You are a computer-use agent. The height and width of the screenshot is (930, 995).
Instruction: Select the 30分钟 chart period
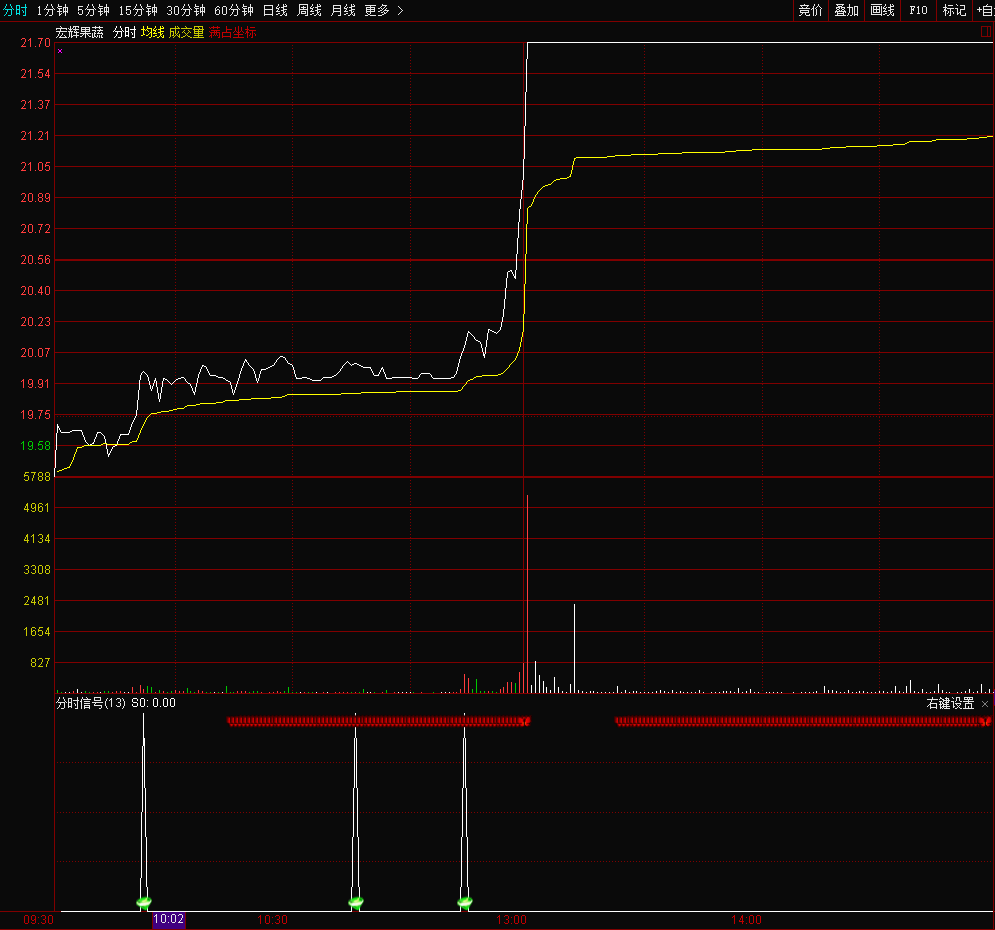pyautogui.click(x=185, y=10)
